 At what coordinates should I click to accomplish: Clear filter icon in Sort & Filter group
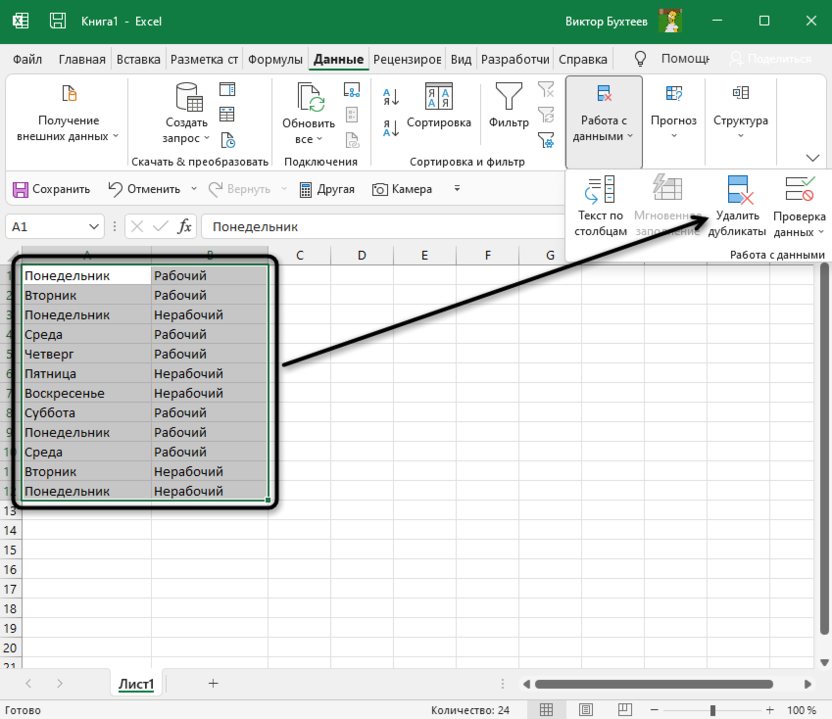(x=546, y=89)
